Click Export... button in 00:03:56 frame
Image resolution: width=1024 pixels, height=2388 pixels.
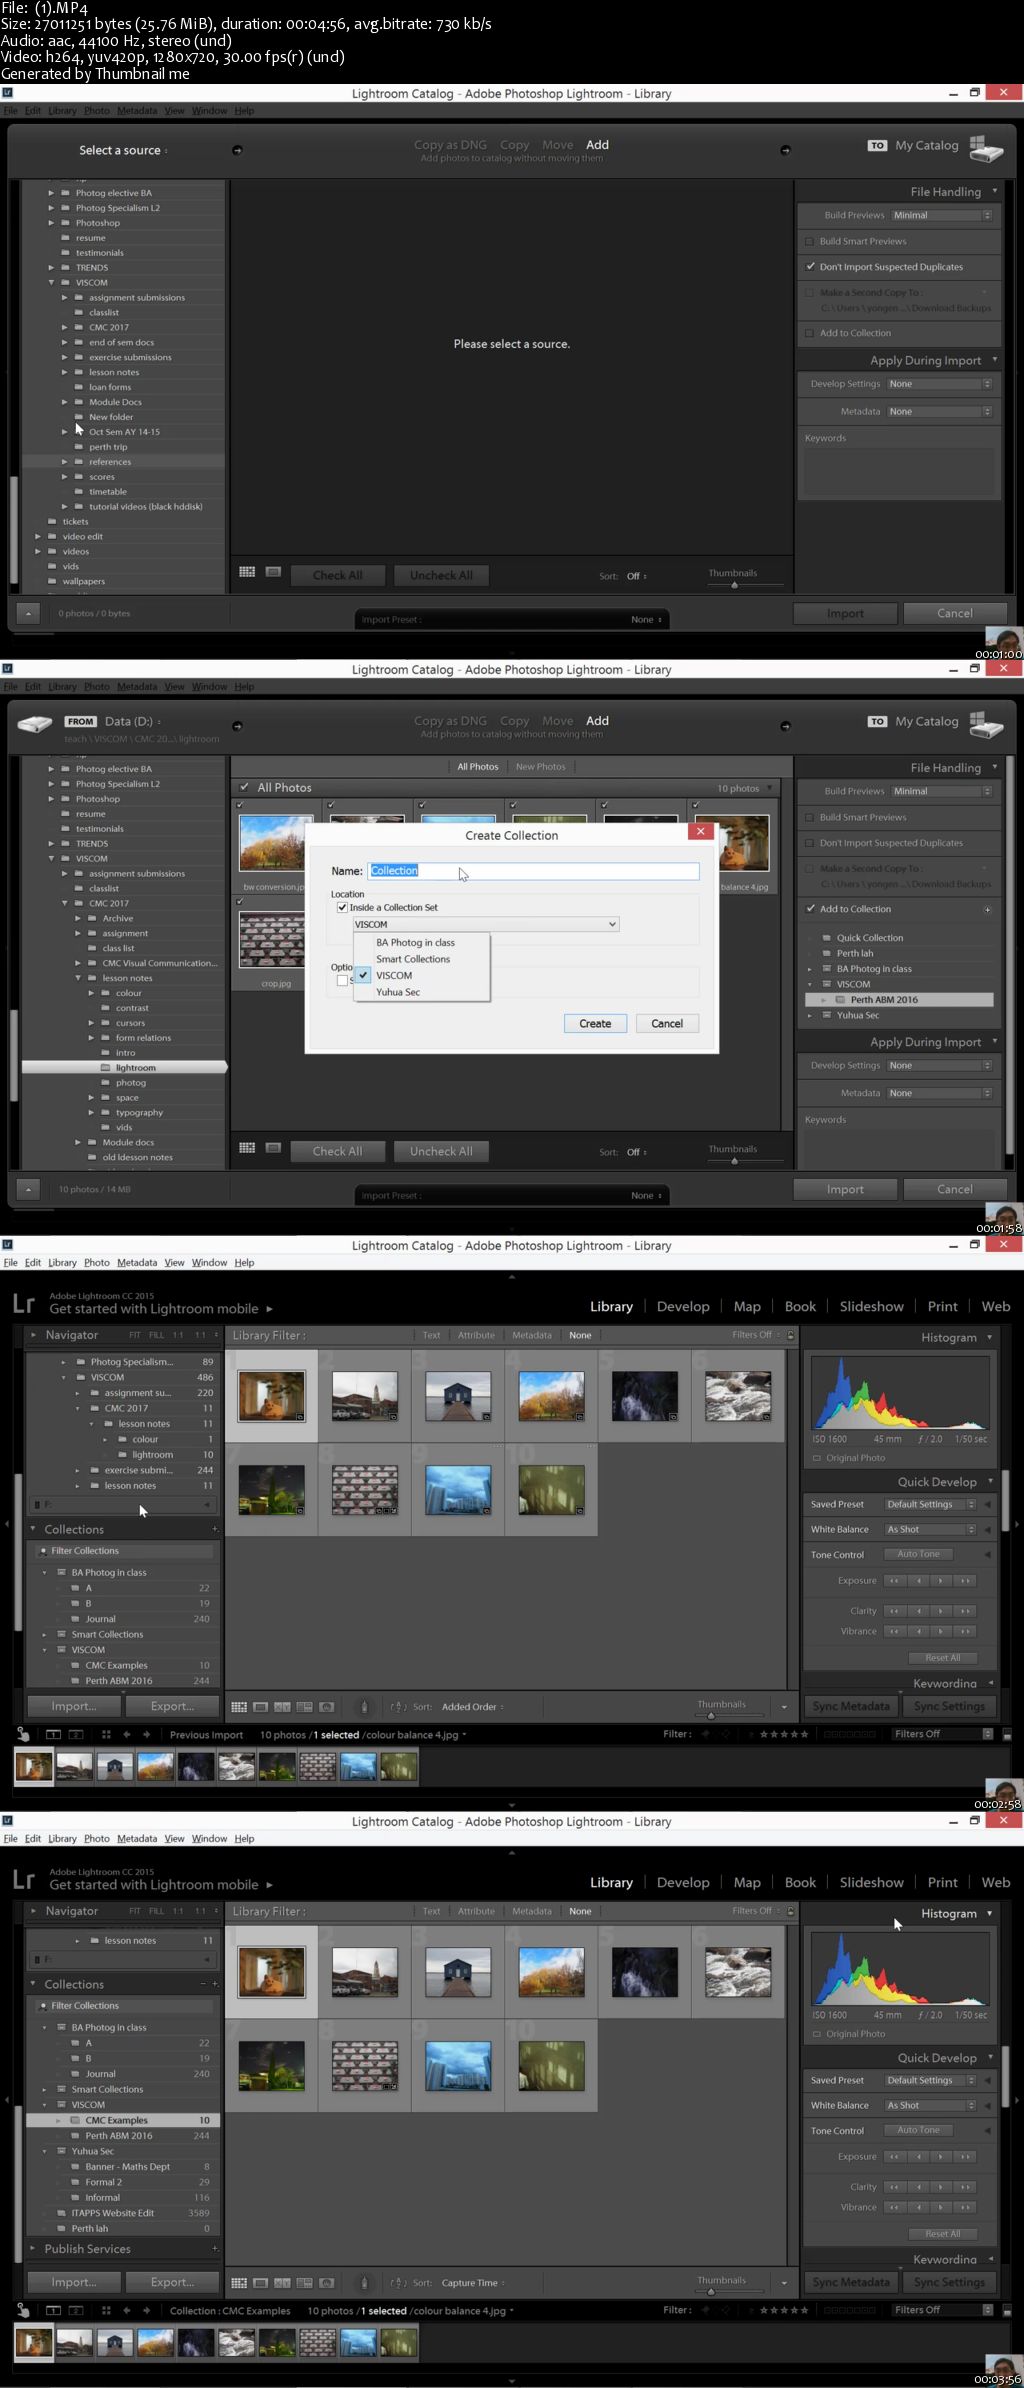pyautogui.click(x=172, y=2282)
